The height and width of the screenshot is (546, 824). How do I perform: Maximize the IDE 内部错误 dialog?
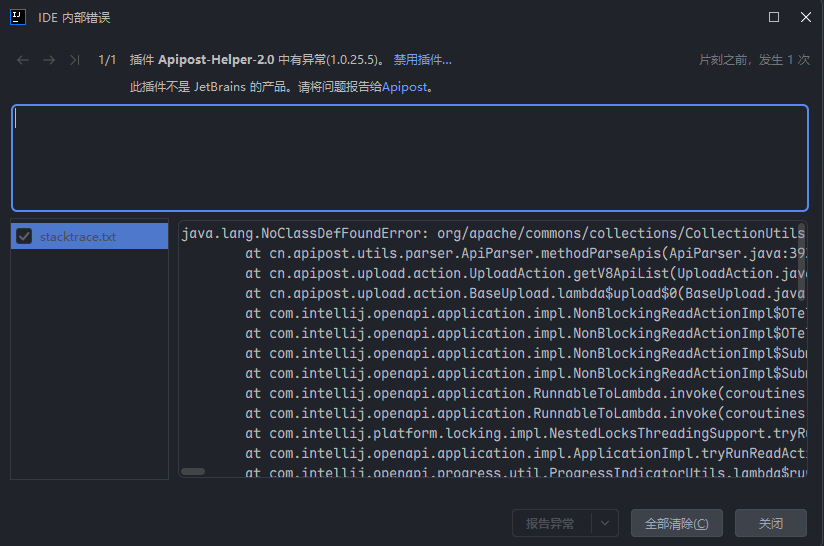click(x=774, y=17)
